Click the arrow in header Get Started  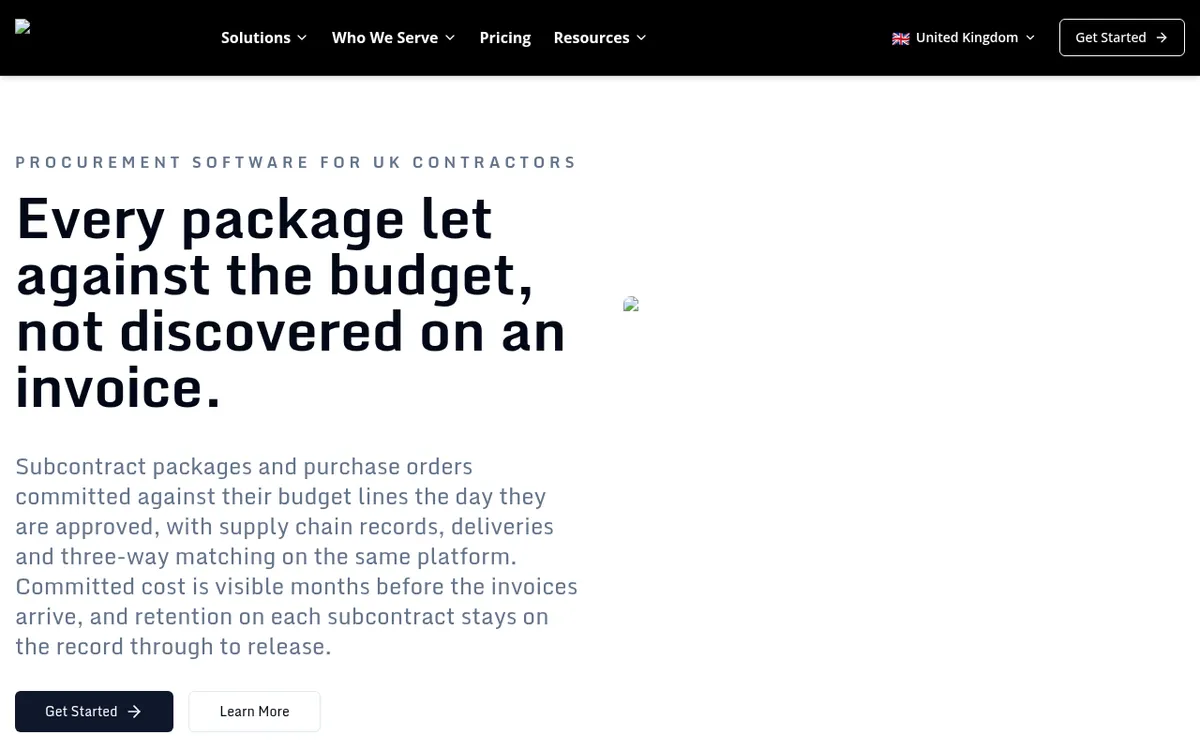click(x=1161, y=37)
